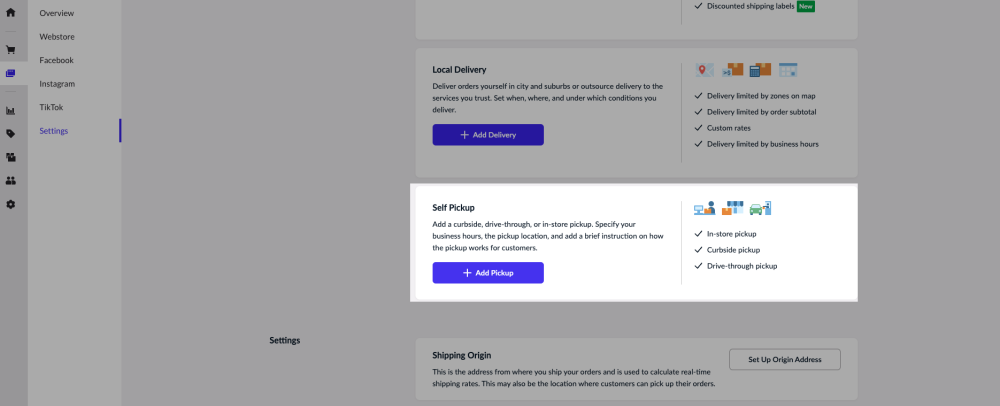Select Facebook in the side menu
The image size is (1000, 406).
click(x=57, y=60)
